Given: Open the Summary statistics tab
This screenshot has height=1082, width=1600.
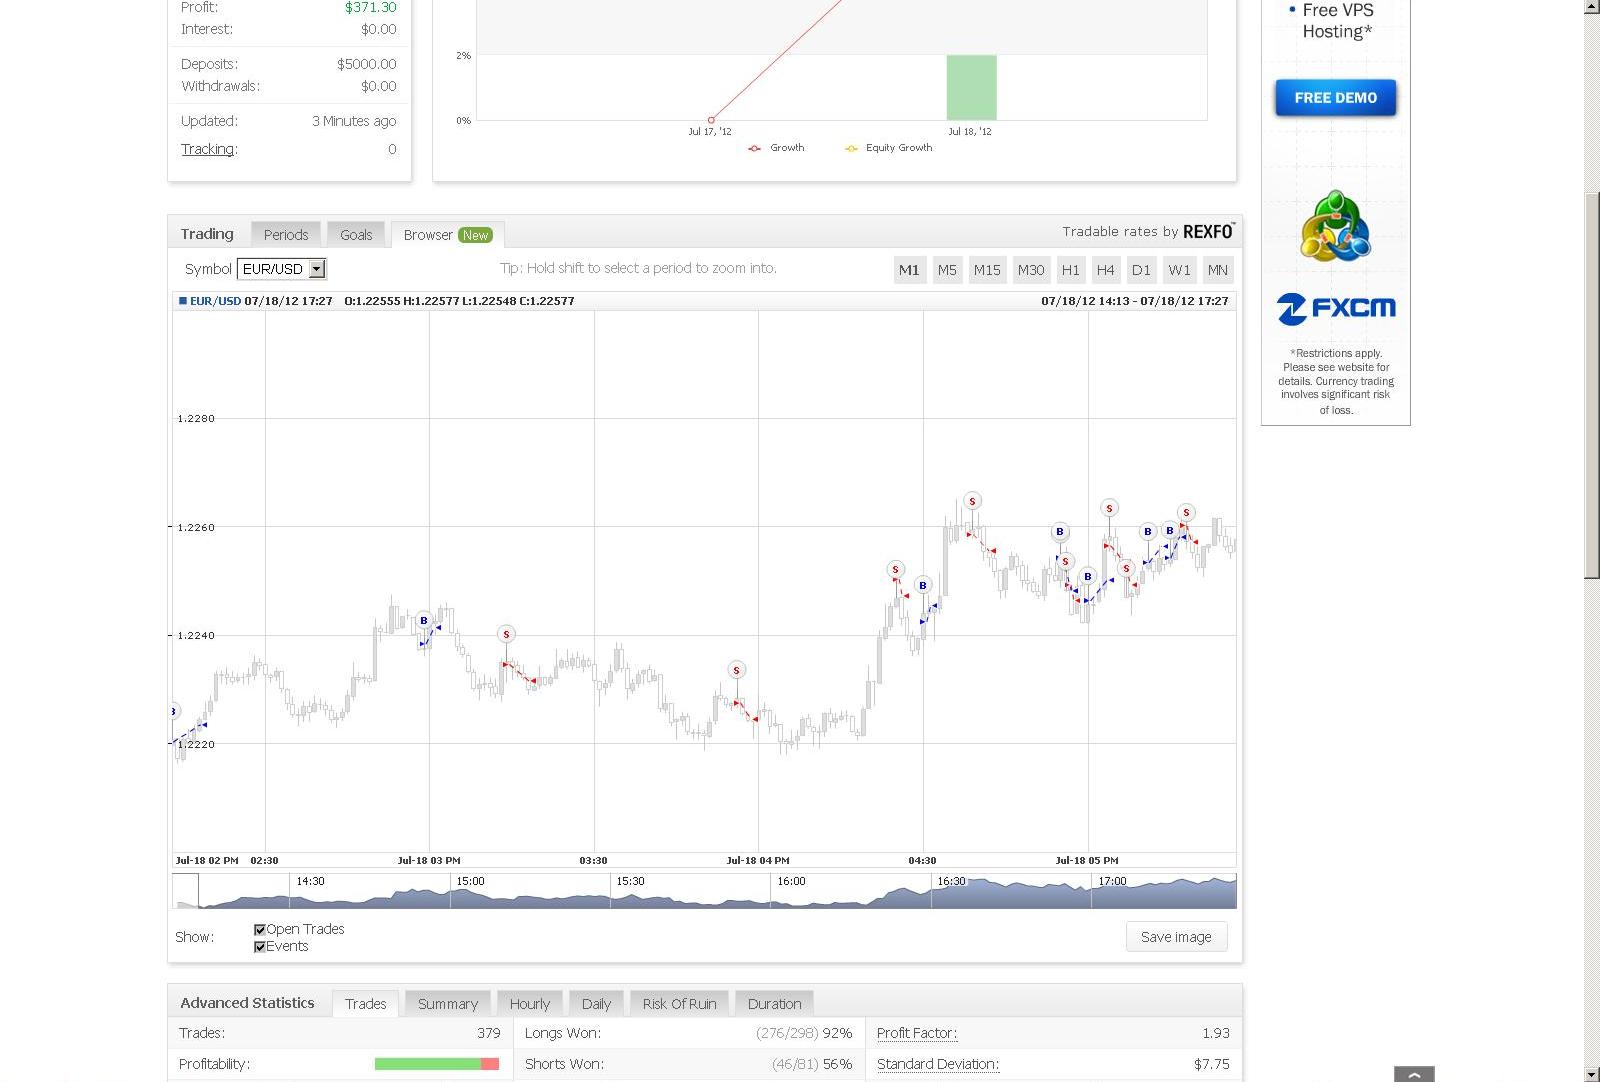Looking at the screenshot, I should coord(448,1004).
